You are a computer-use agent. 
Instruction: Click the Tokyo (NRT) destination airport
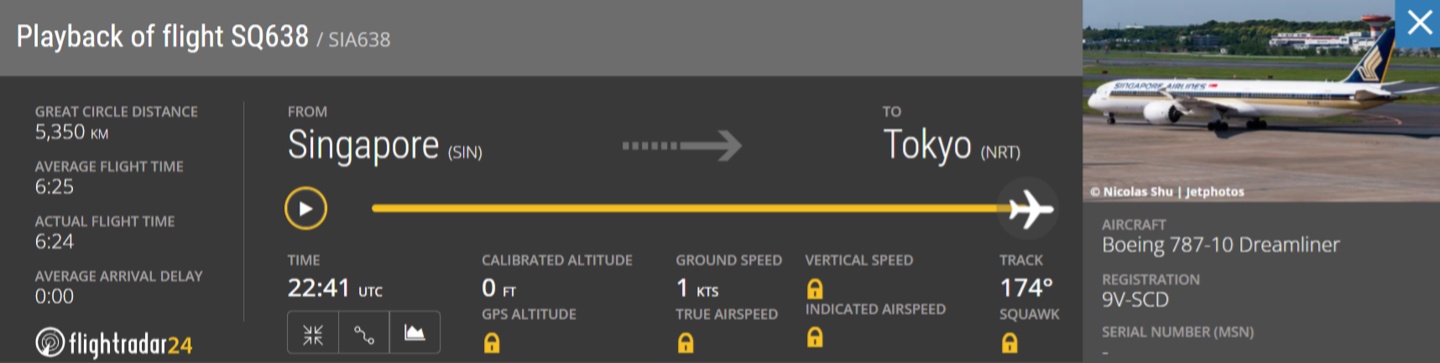951,146
